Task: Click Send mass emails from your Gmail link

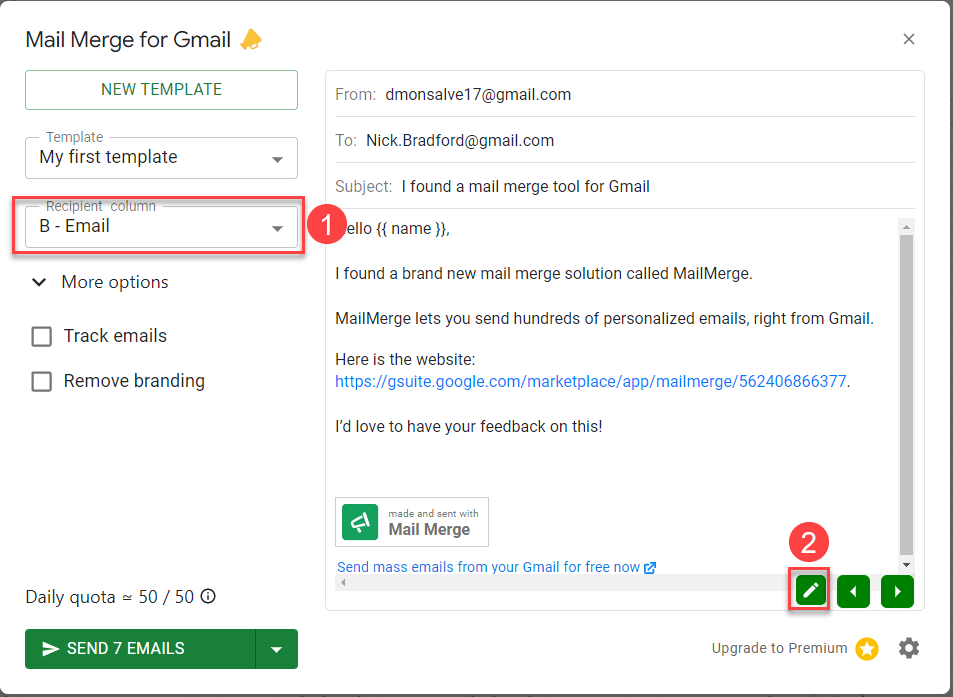Action: pyautogui.click(x=496, y=567)
